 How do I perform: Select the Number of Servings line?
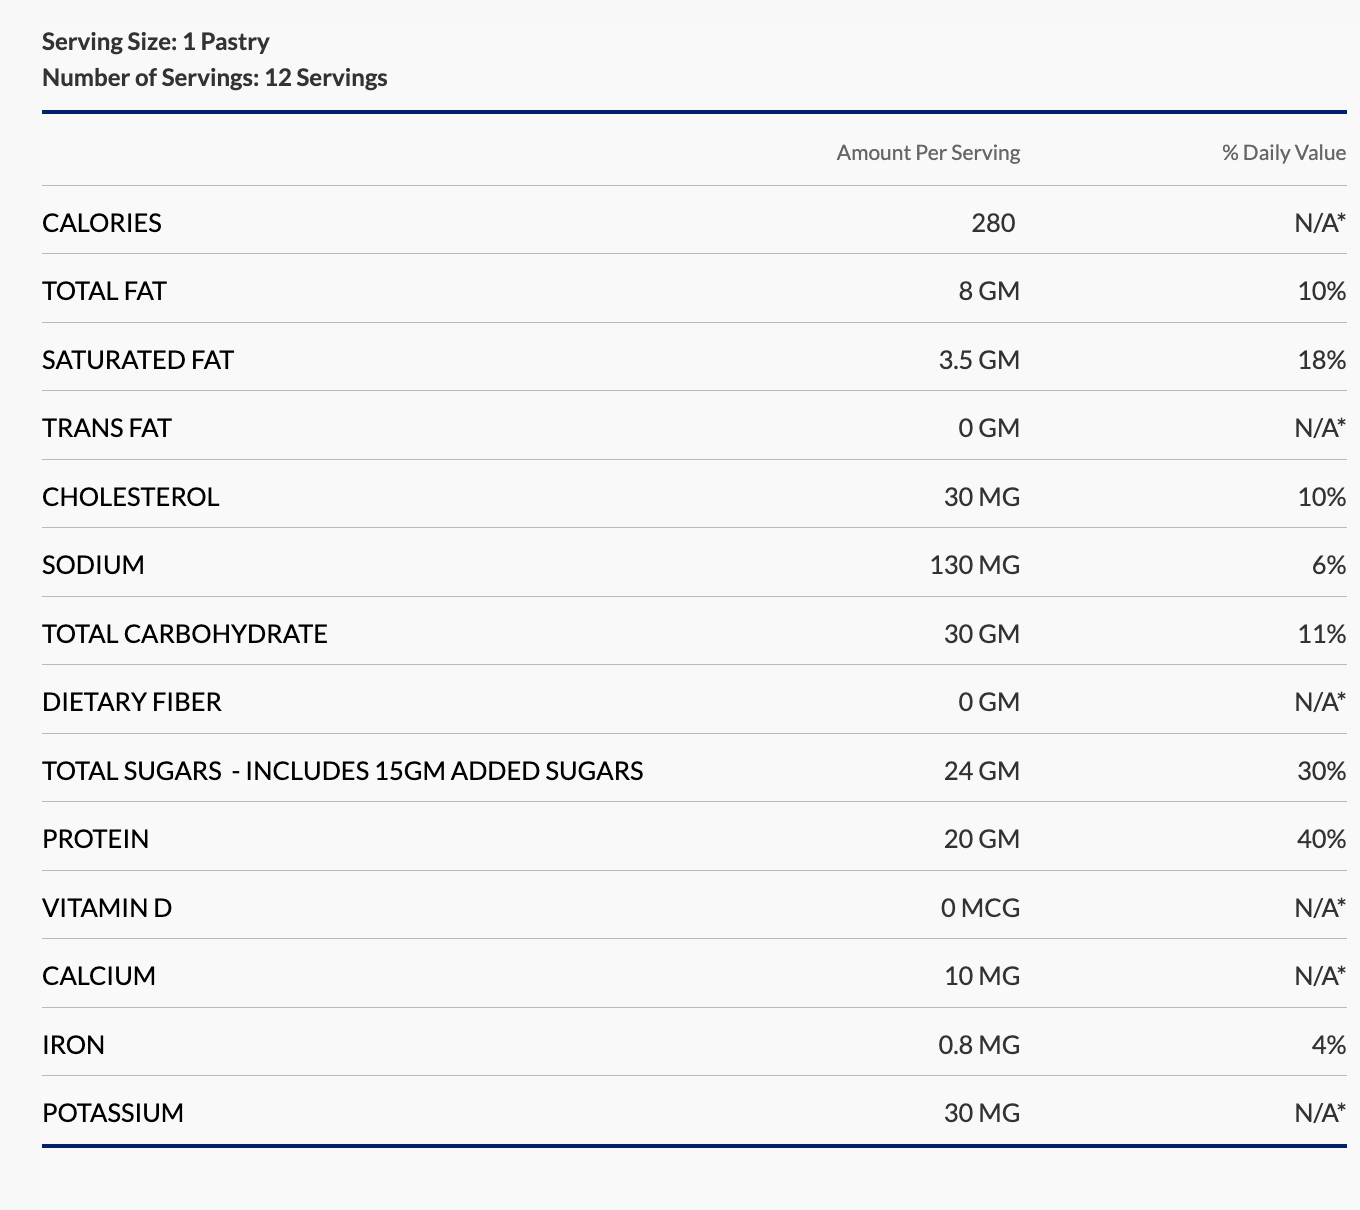pos(214,78)
